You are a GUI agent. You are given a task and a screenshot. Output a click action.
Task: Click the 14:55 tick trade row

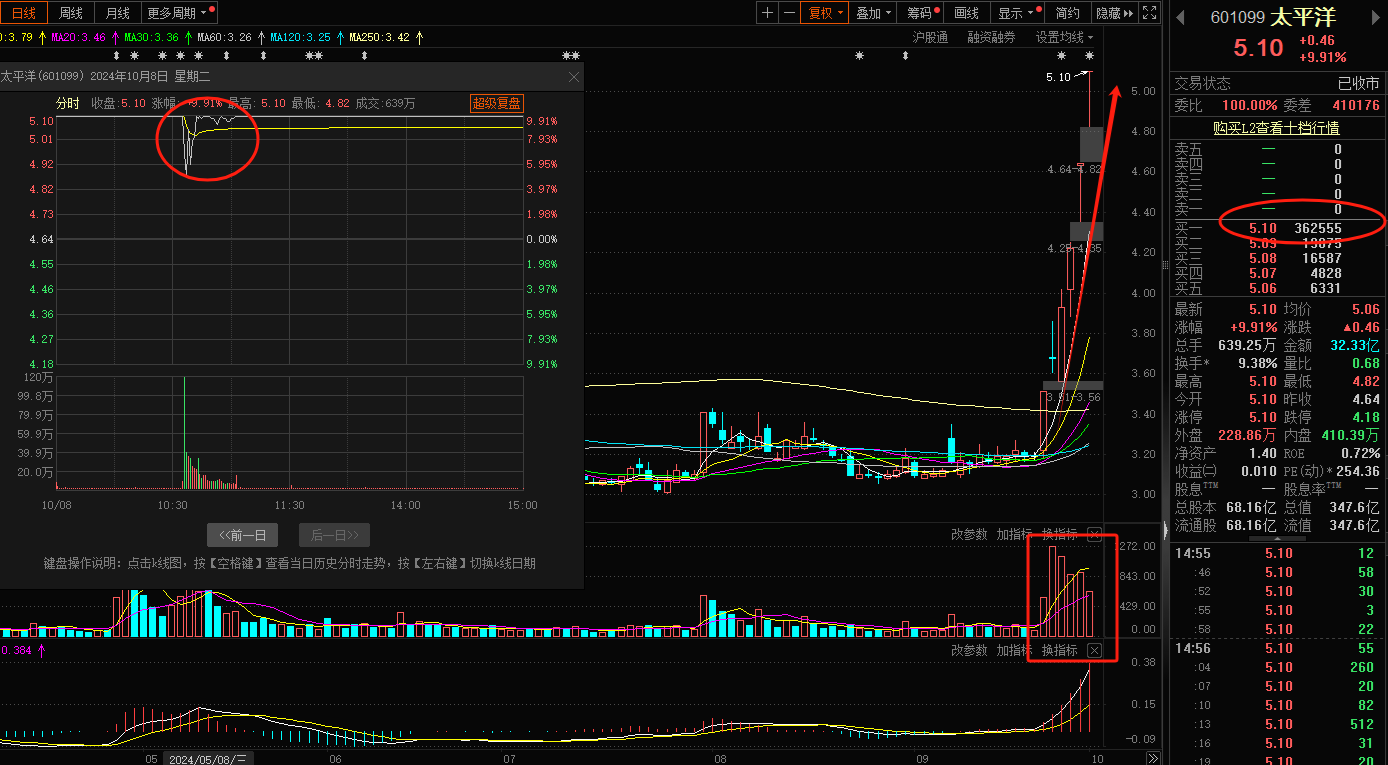(1277, 553)
